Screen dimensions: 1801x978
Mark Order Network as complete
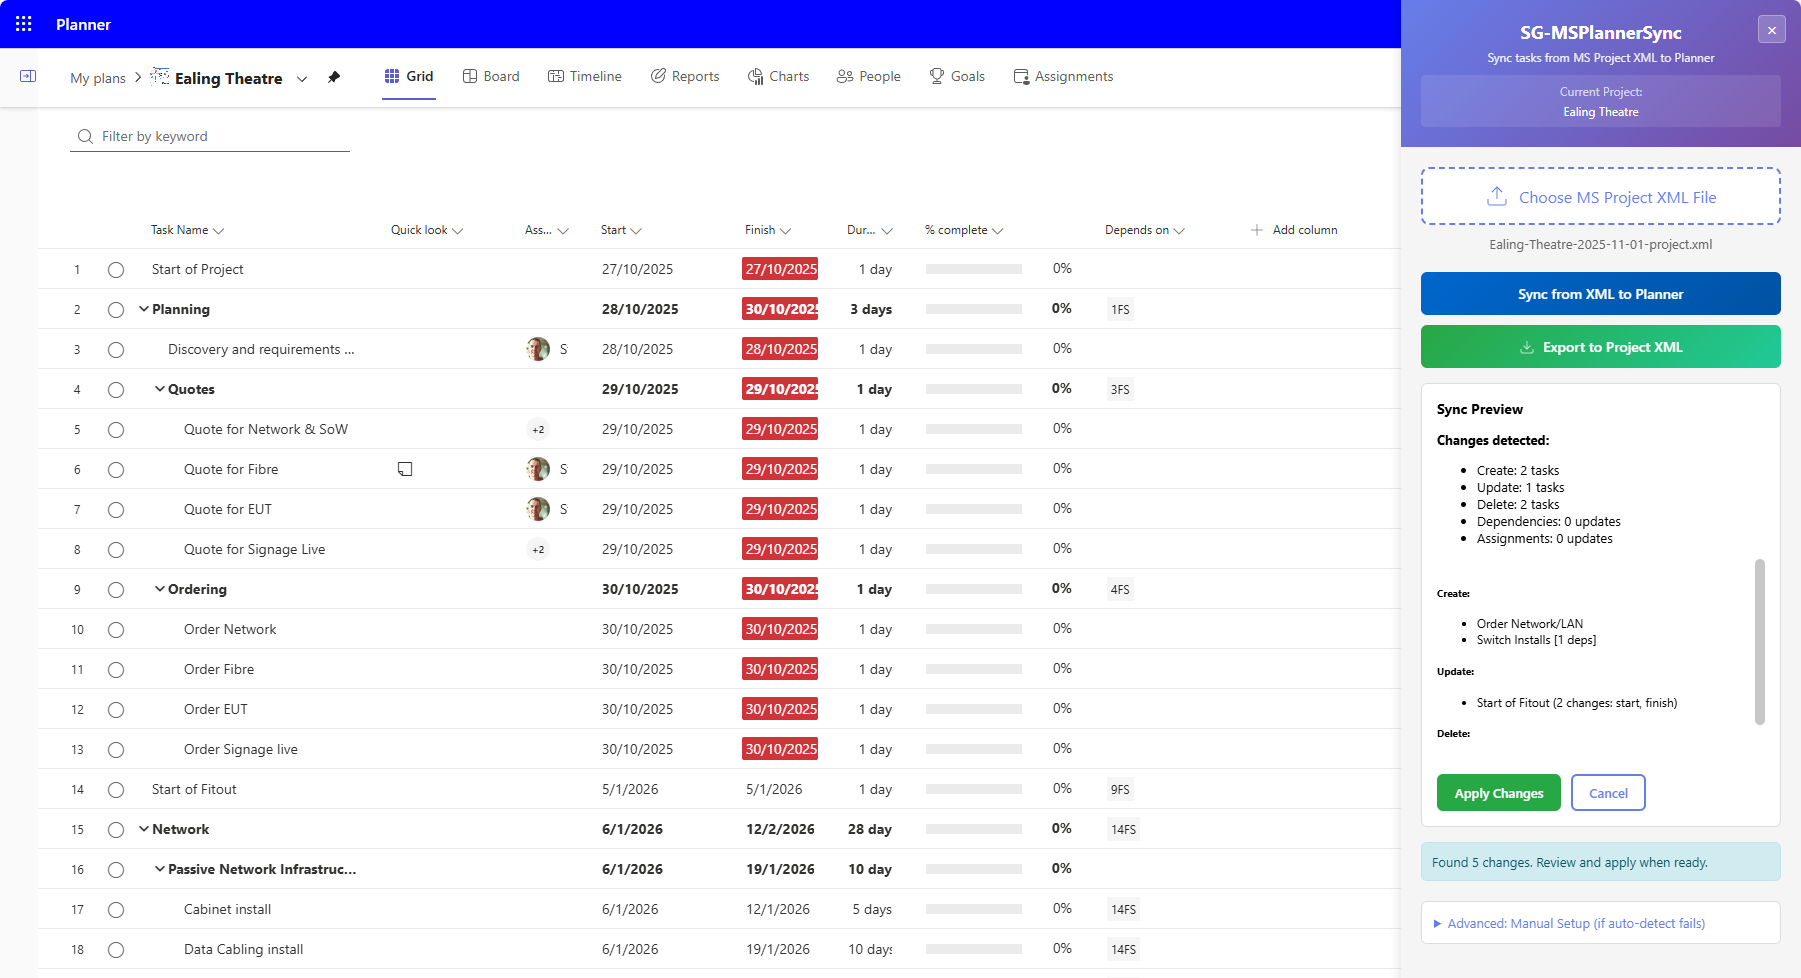click(116, 629)
